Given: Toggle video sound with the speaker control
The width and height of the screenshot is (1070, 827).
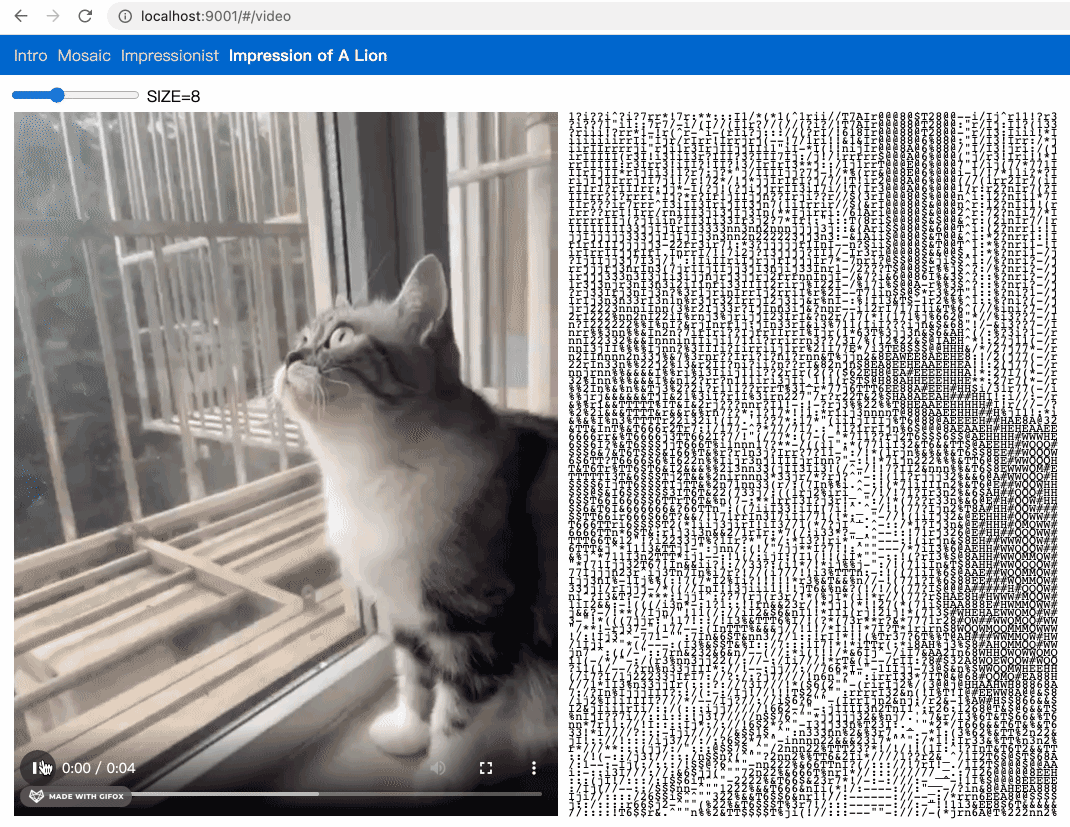Looking at the screenshot, I should click(437, 768).
